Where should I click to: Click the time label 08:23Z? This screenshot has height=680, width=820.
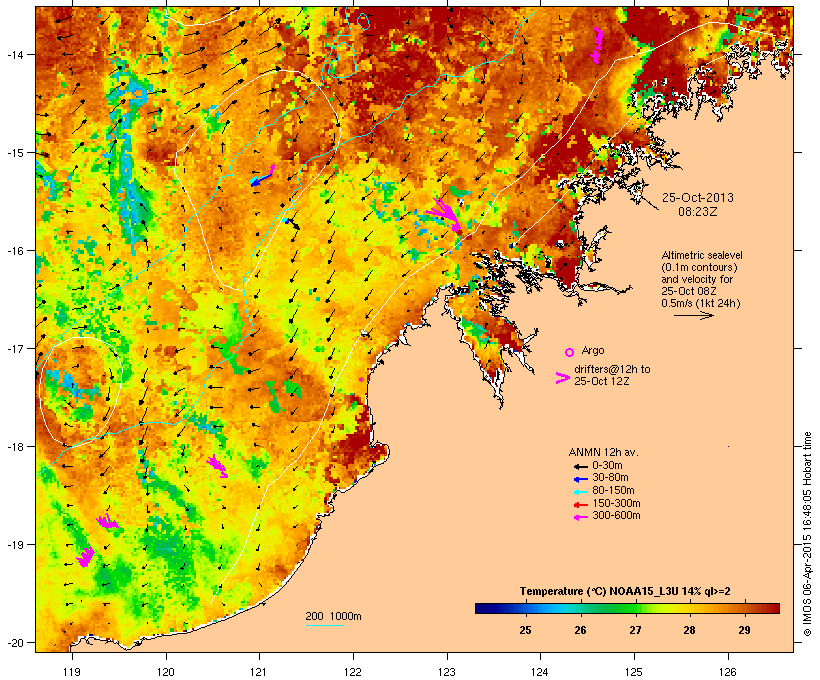[x=698, y=212]
